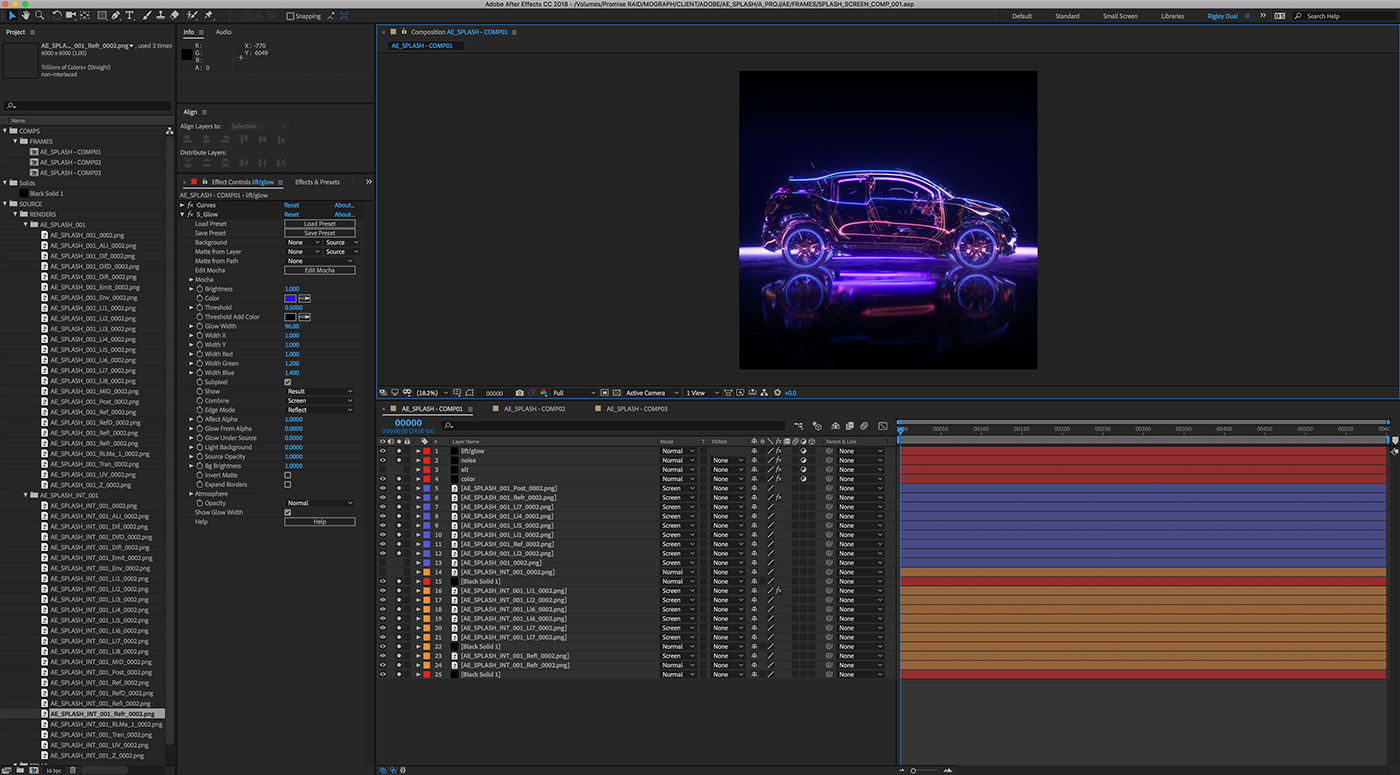Open the Edge Mode dropdown in S_Glow

[x=318, y=410]
